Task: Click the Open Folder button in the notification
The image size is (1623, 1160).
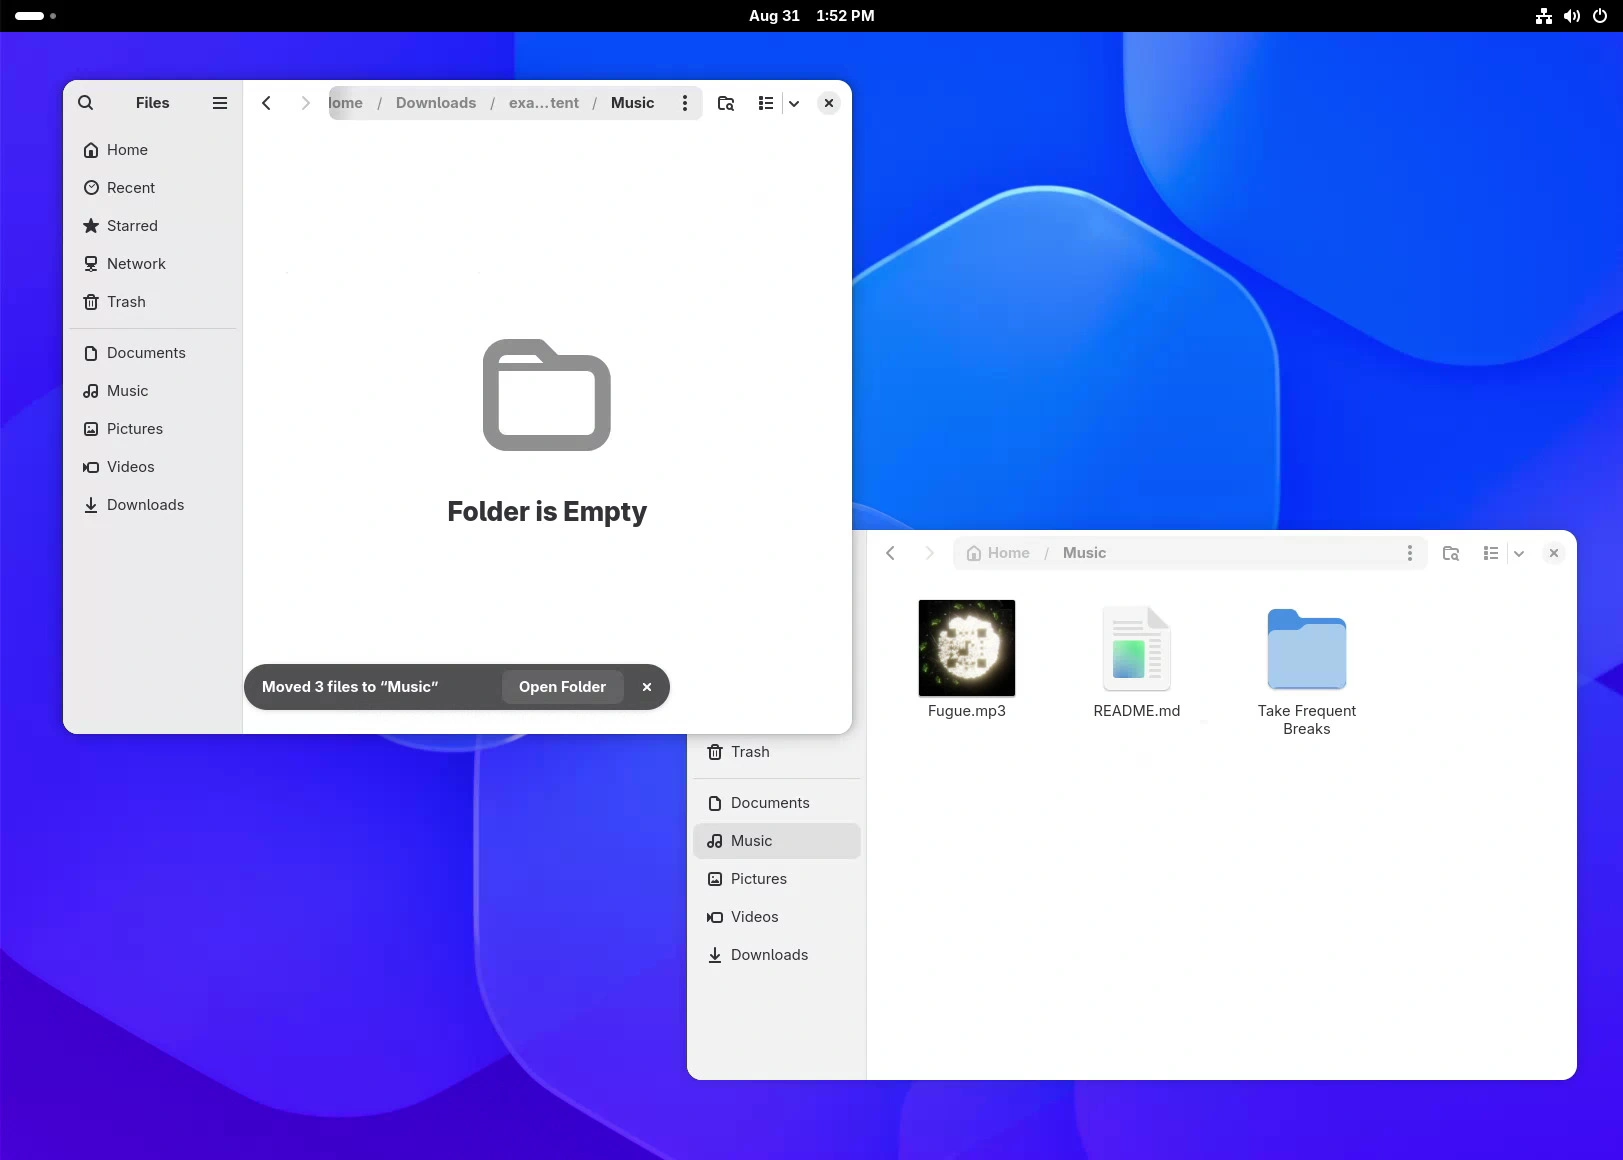Action: [x=562, y=687]
